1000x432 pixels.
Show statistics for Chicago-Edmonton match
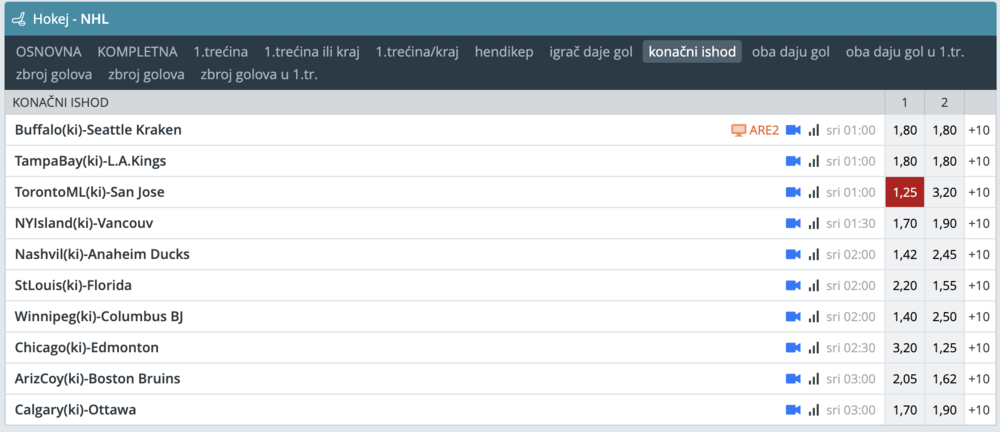(813, 348)
